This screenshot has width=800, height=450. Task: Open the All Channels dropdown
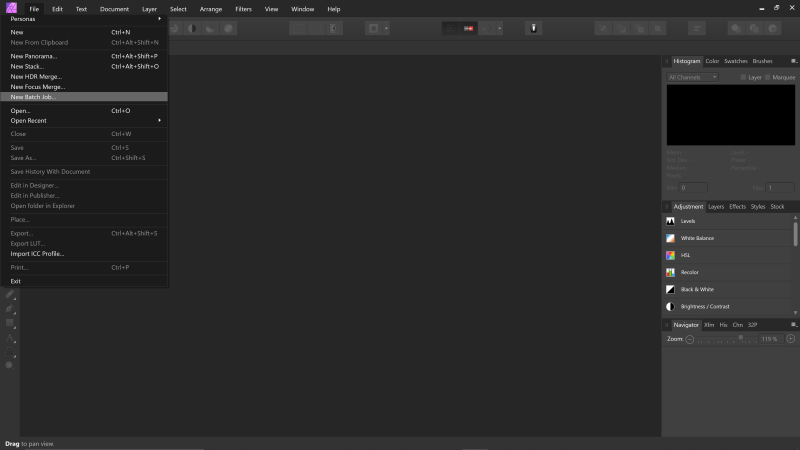coord(692,78)
